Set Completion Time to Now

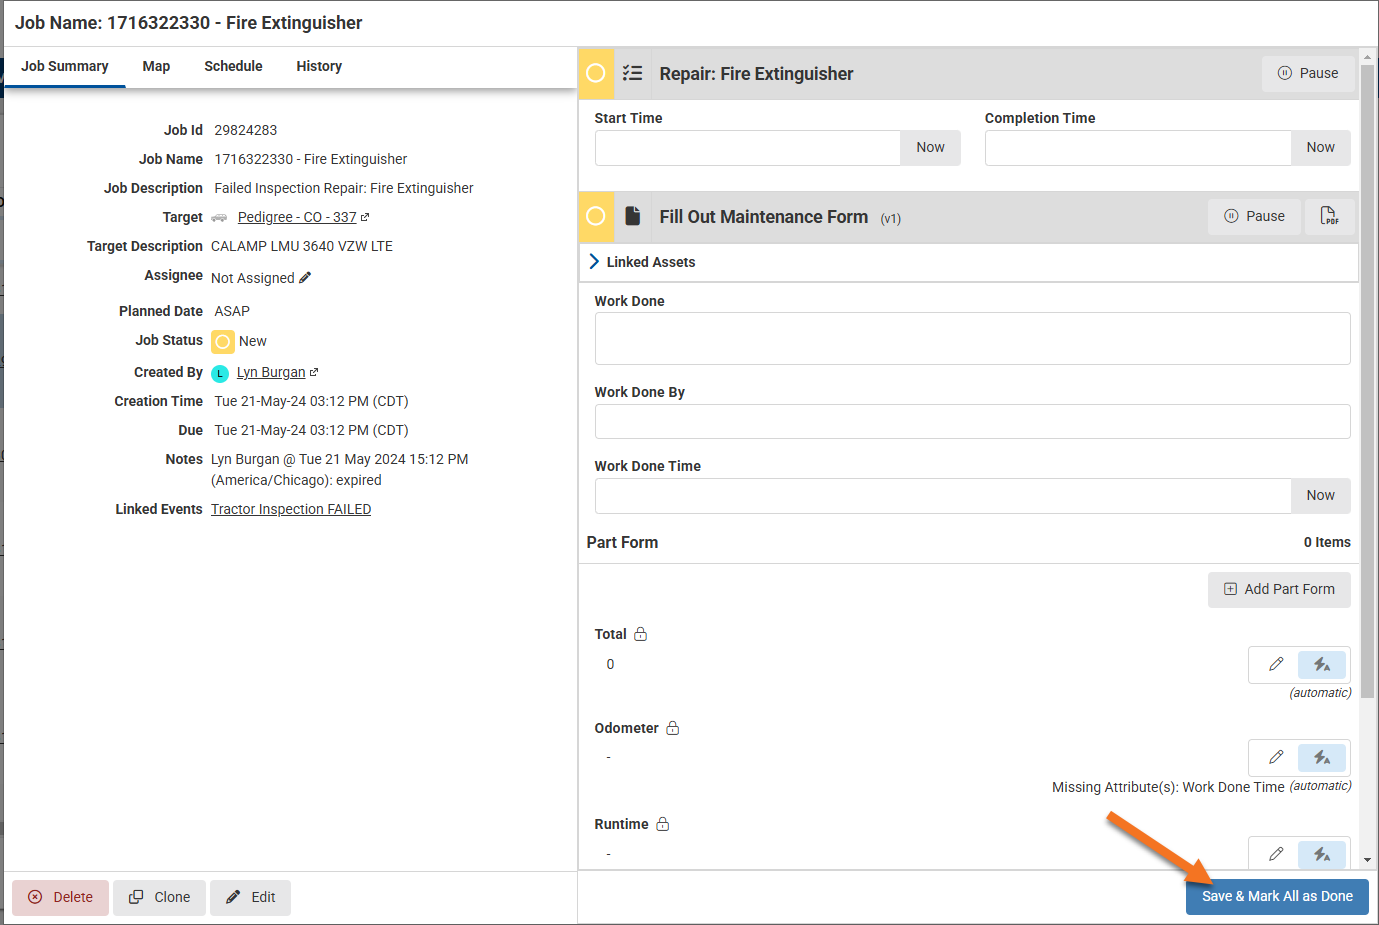[x=1320, y=148]
